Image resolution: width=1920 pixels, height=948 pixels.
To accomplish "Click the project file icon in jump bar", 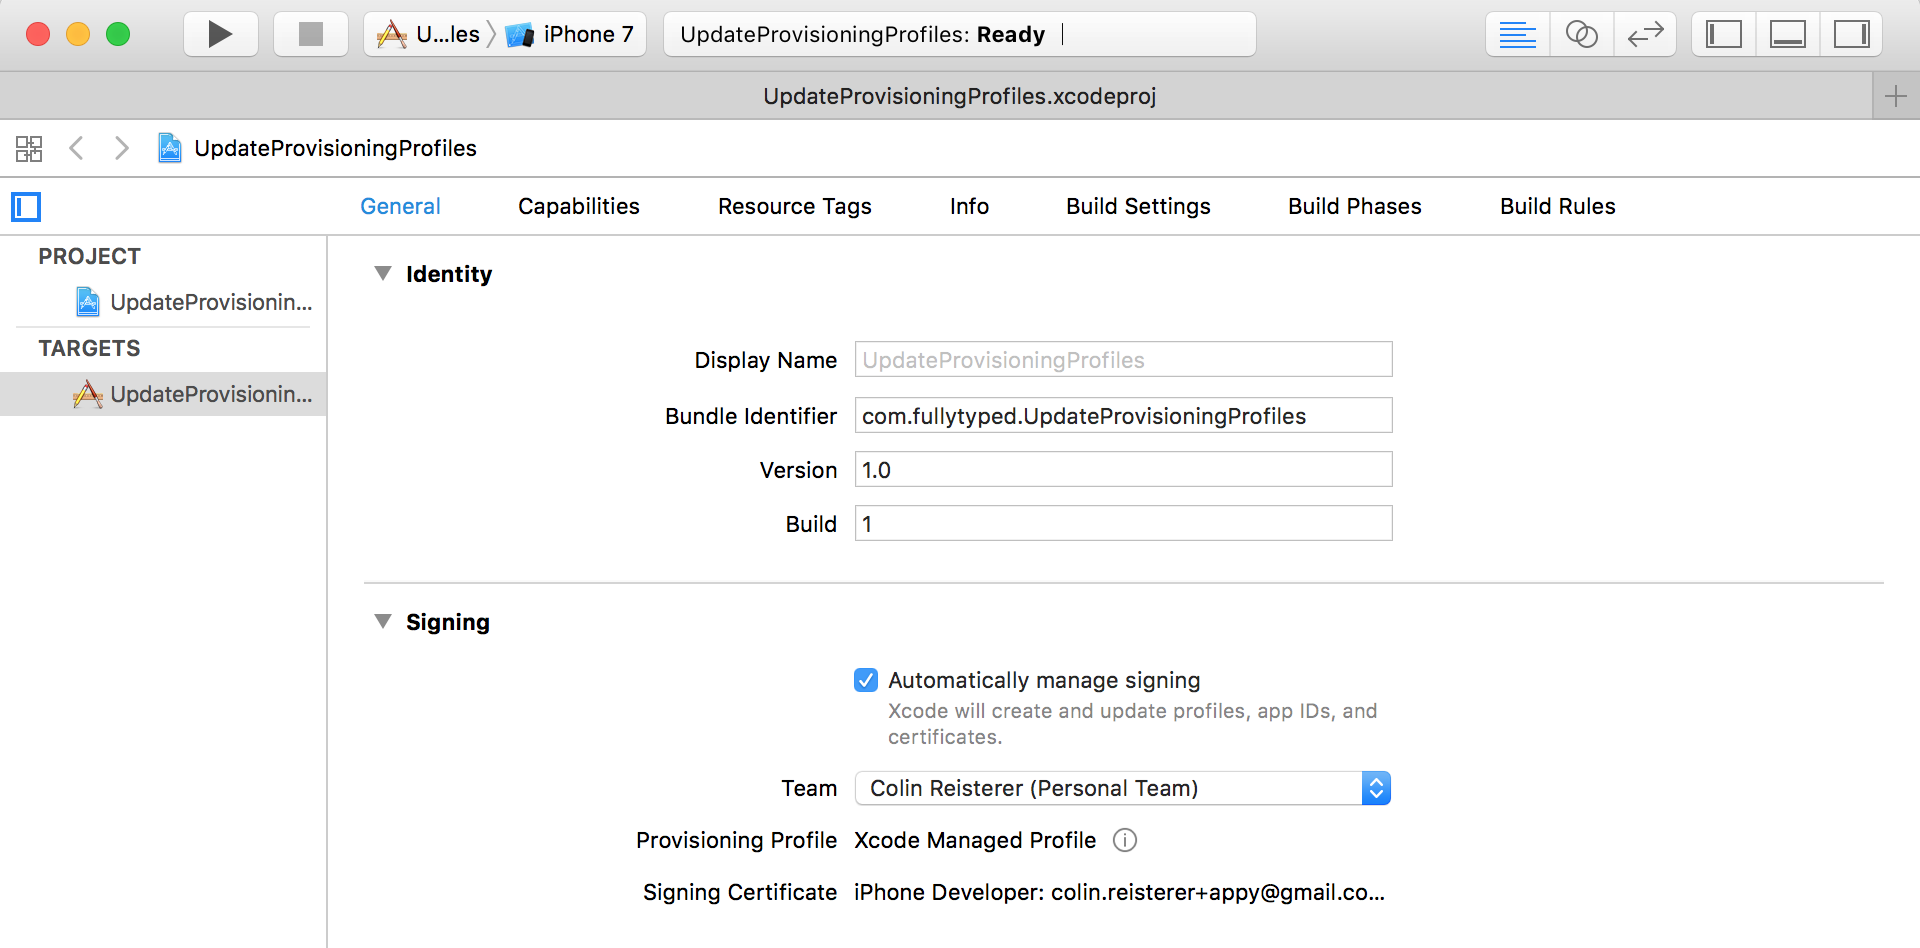I will 170,148.
